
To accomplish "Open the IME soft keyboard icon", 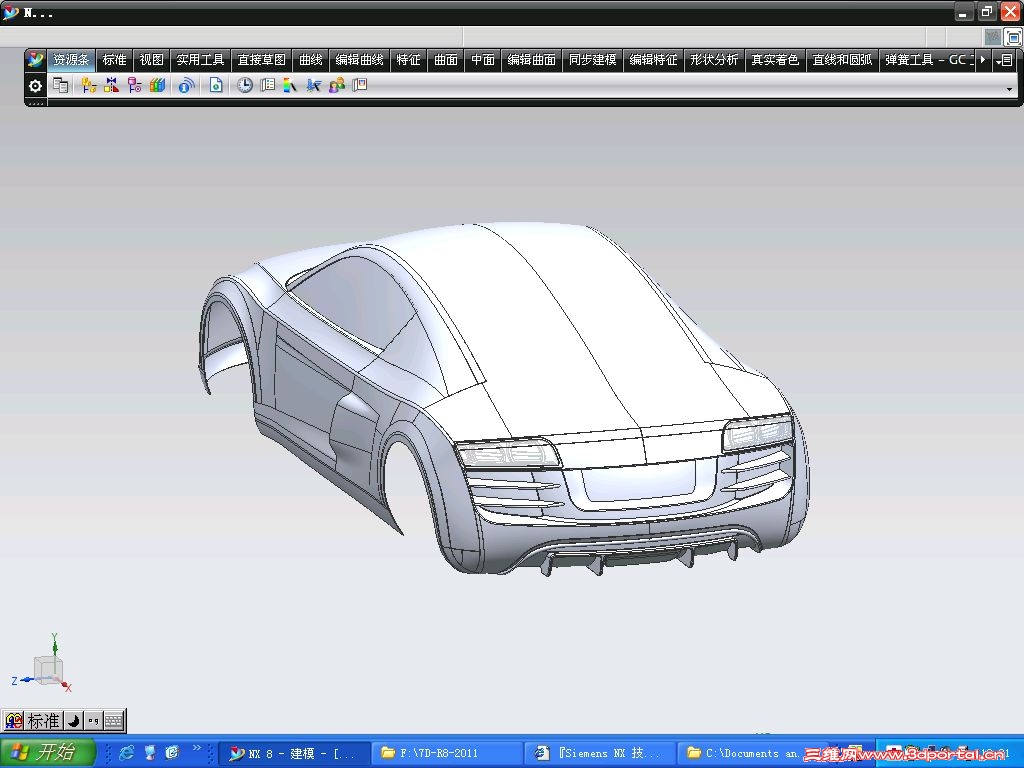I will coord(114,721).
